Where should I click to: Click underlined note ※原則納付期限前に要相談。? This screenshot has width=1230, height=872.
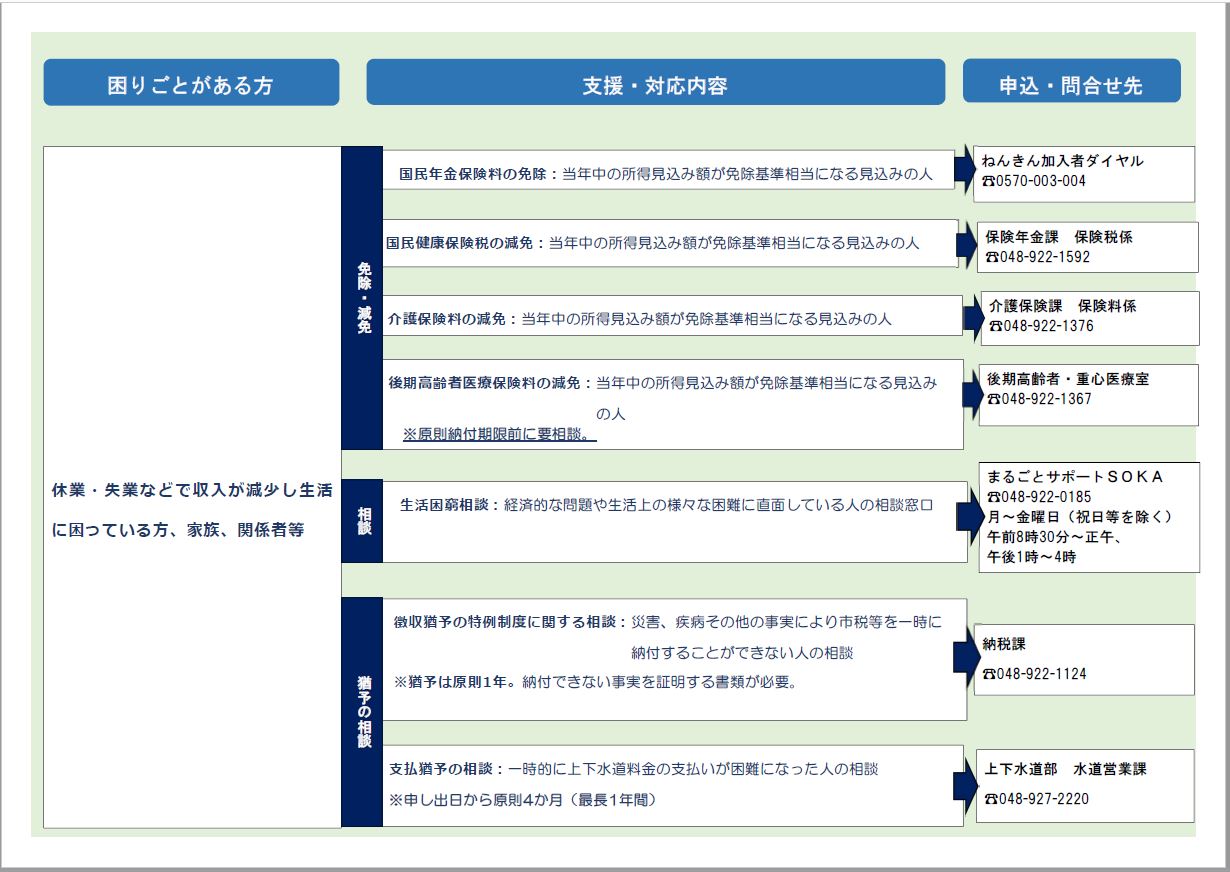click(x=499, y=434)
